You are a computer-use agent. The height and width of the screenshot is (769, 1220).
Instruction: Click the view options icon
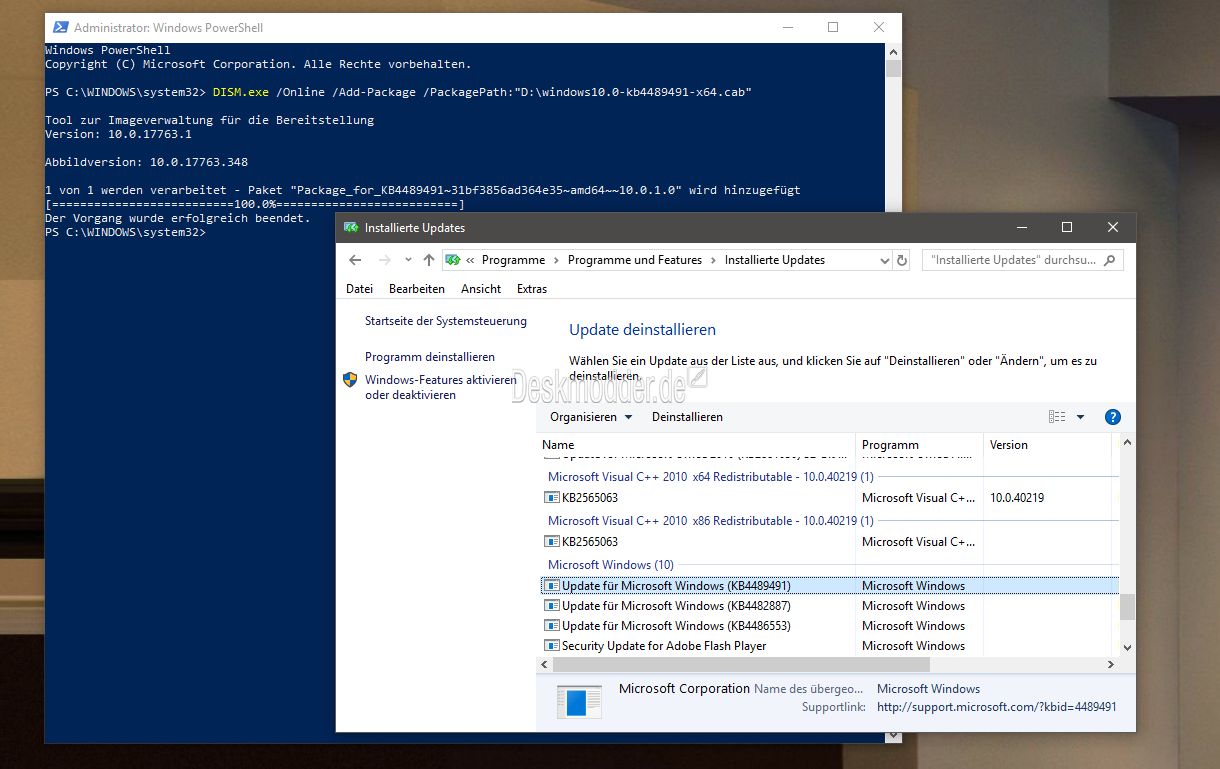coord(1057,417)
